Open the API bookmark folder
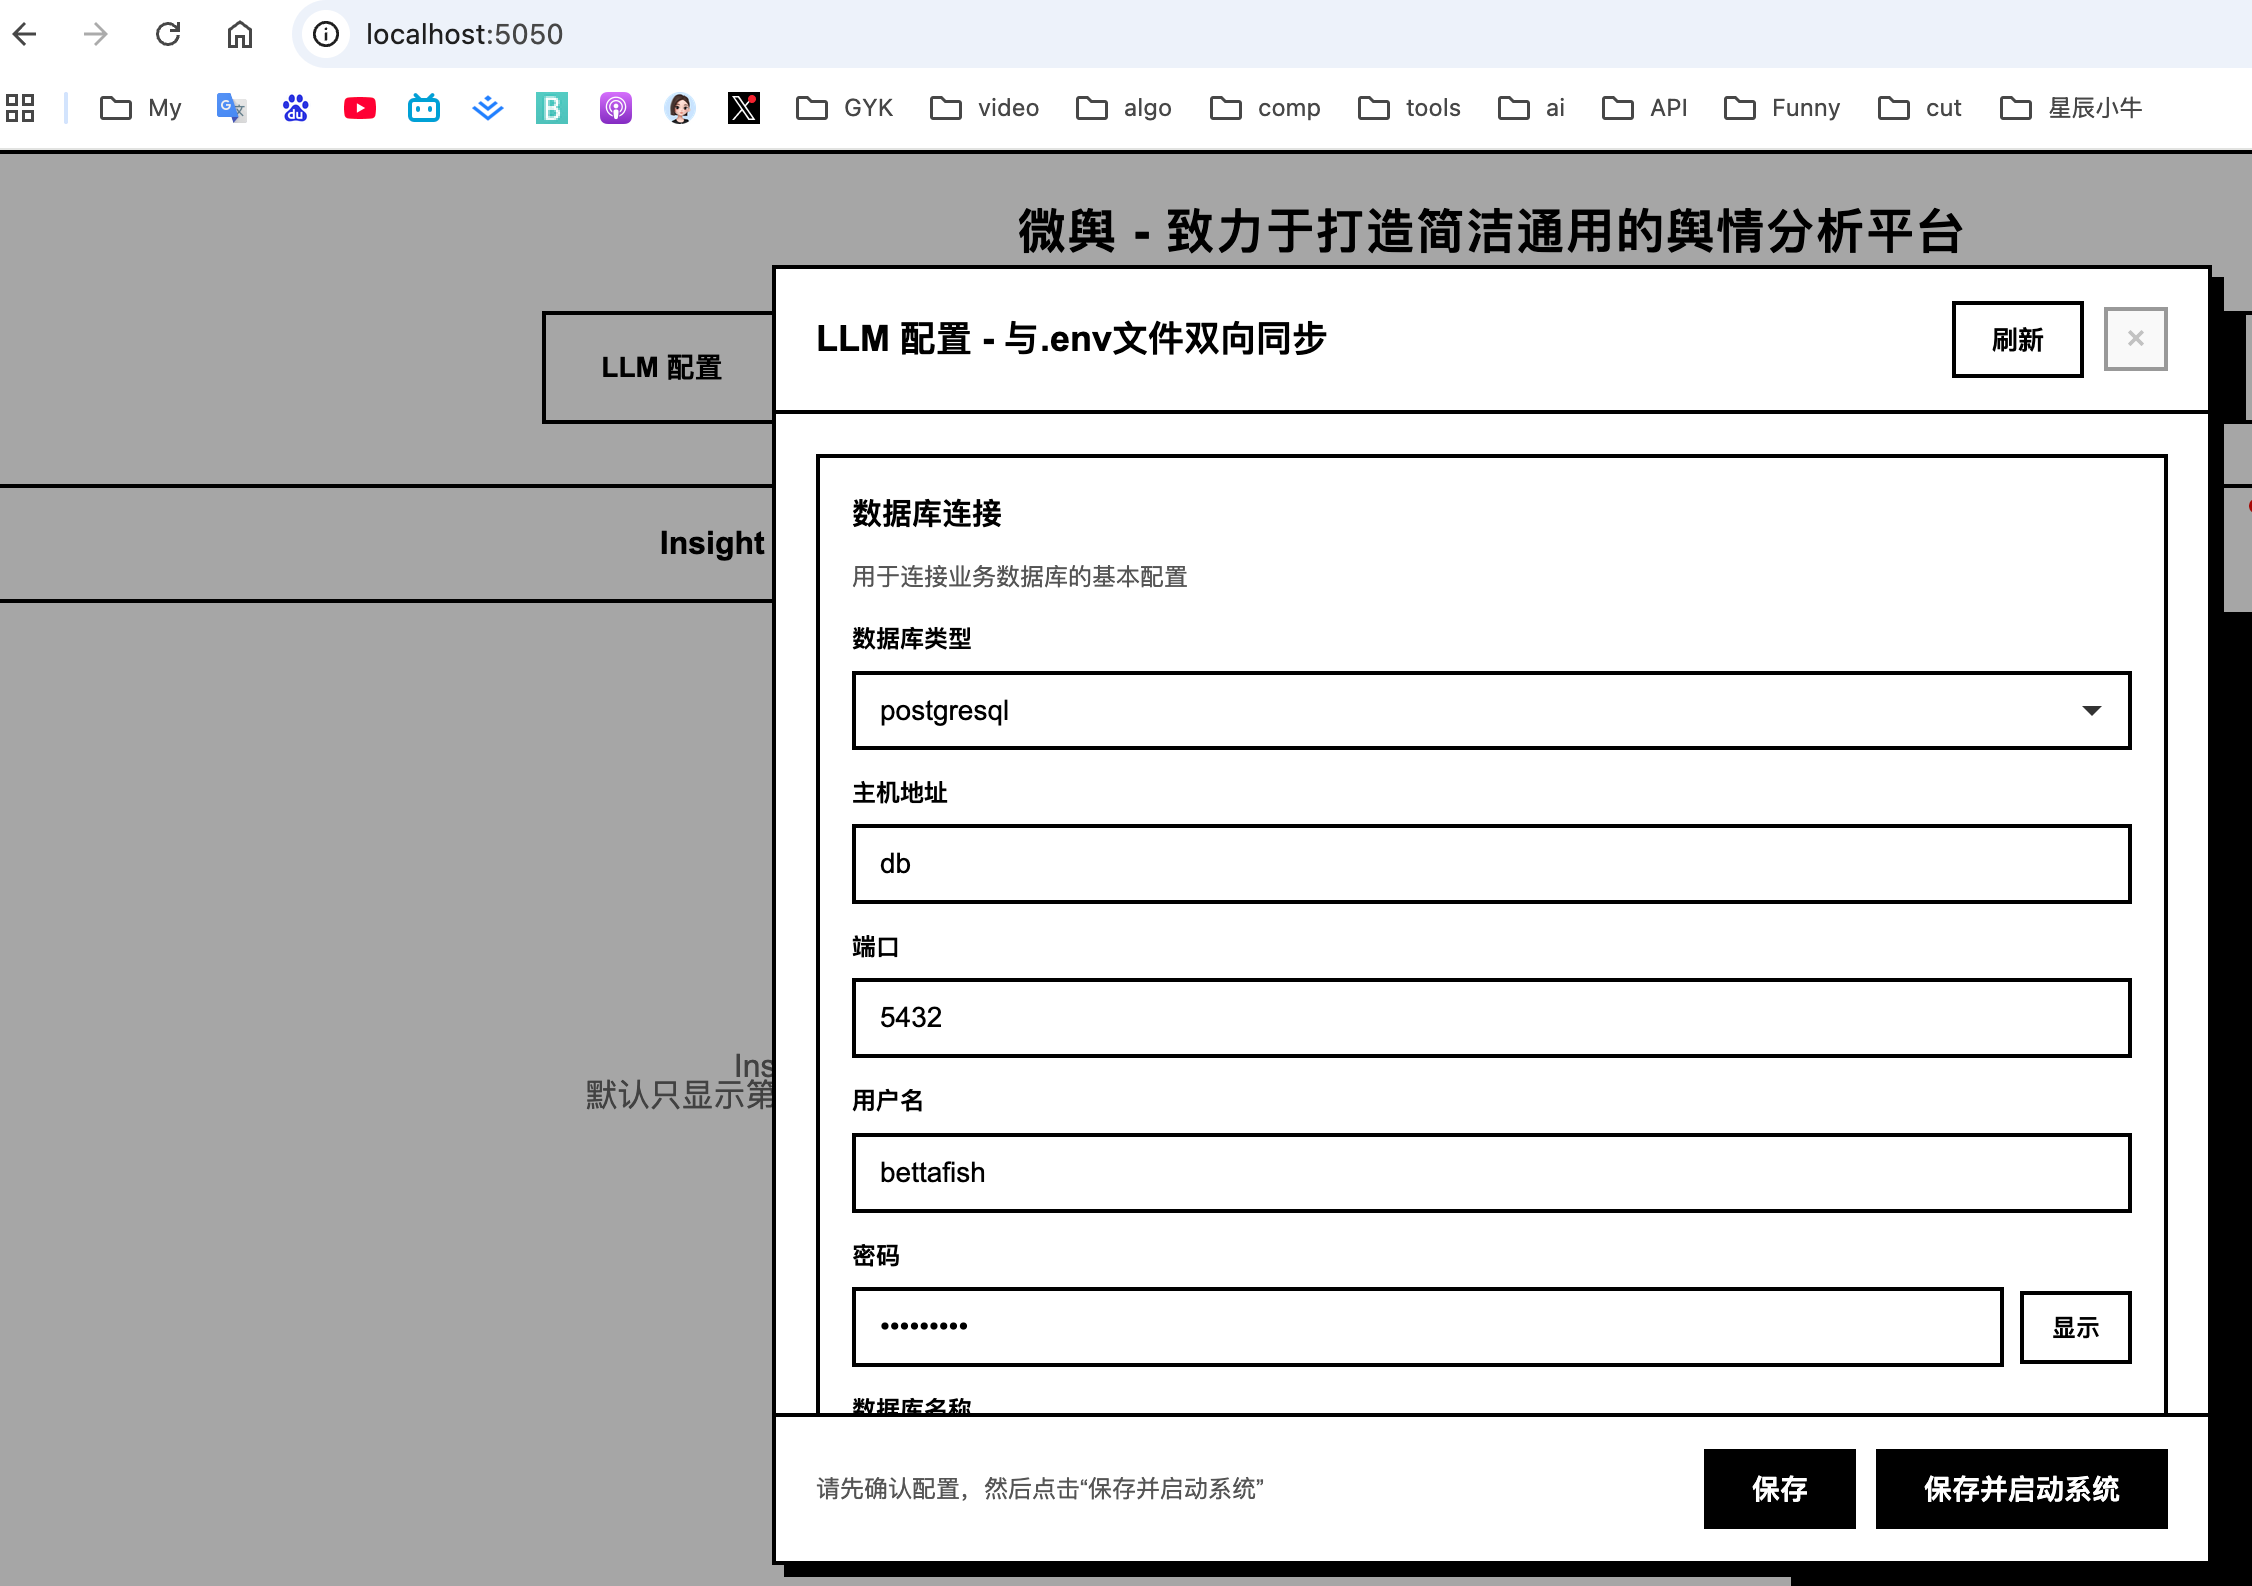The image size is (2252, 1586). coord(1645,108)
